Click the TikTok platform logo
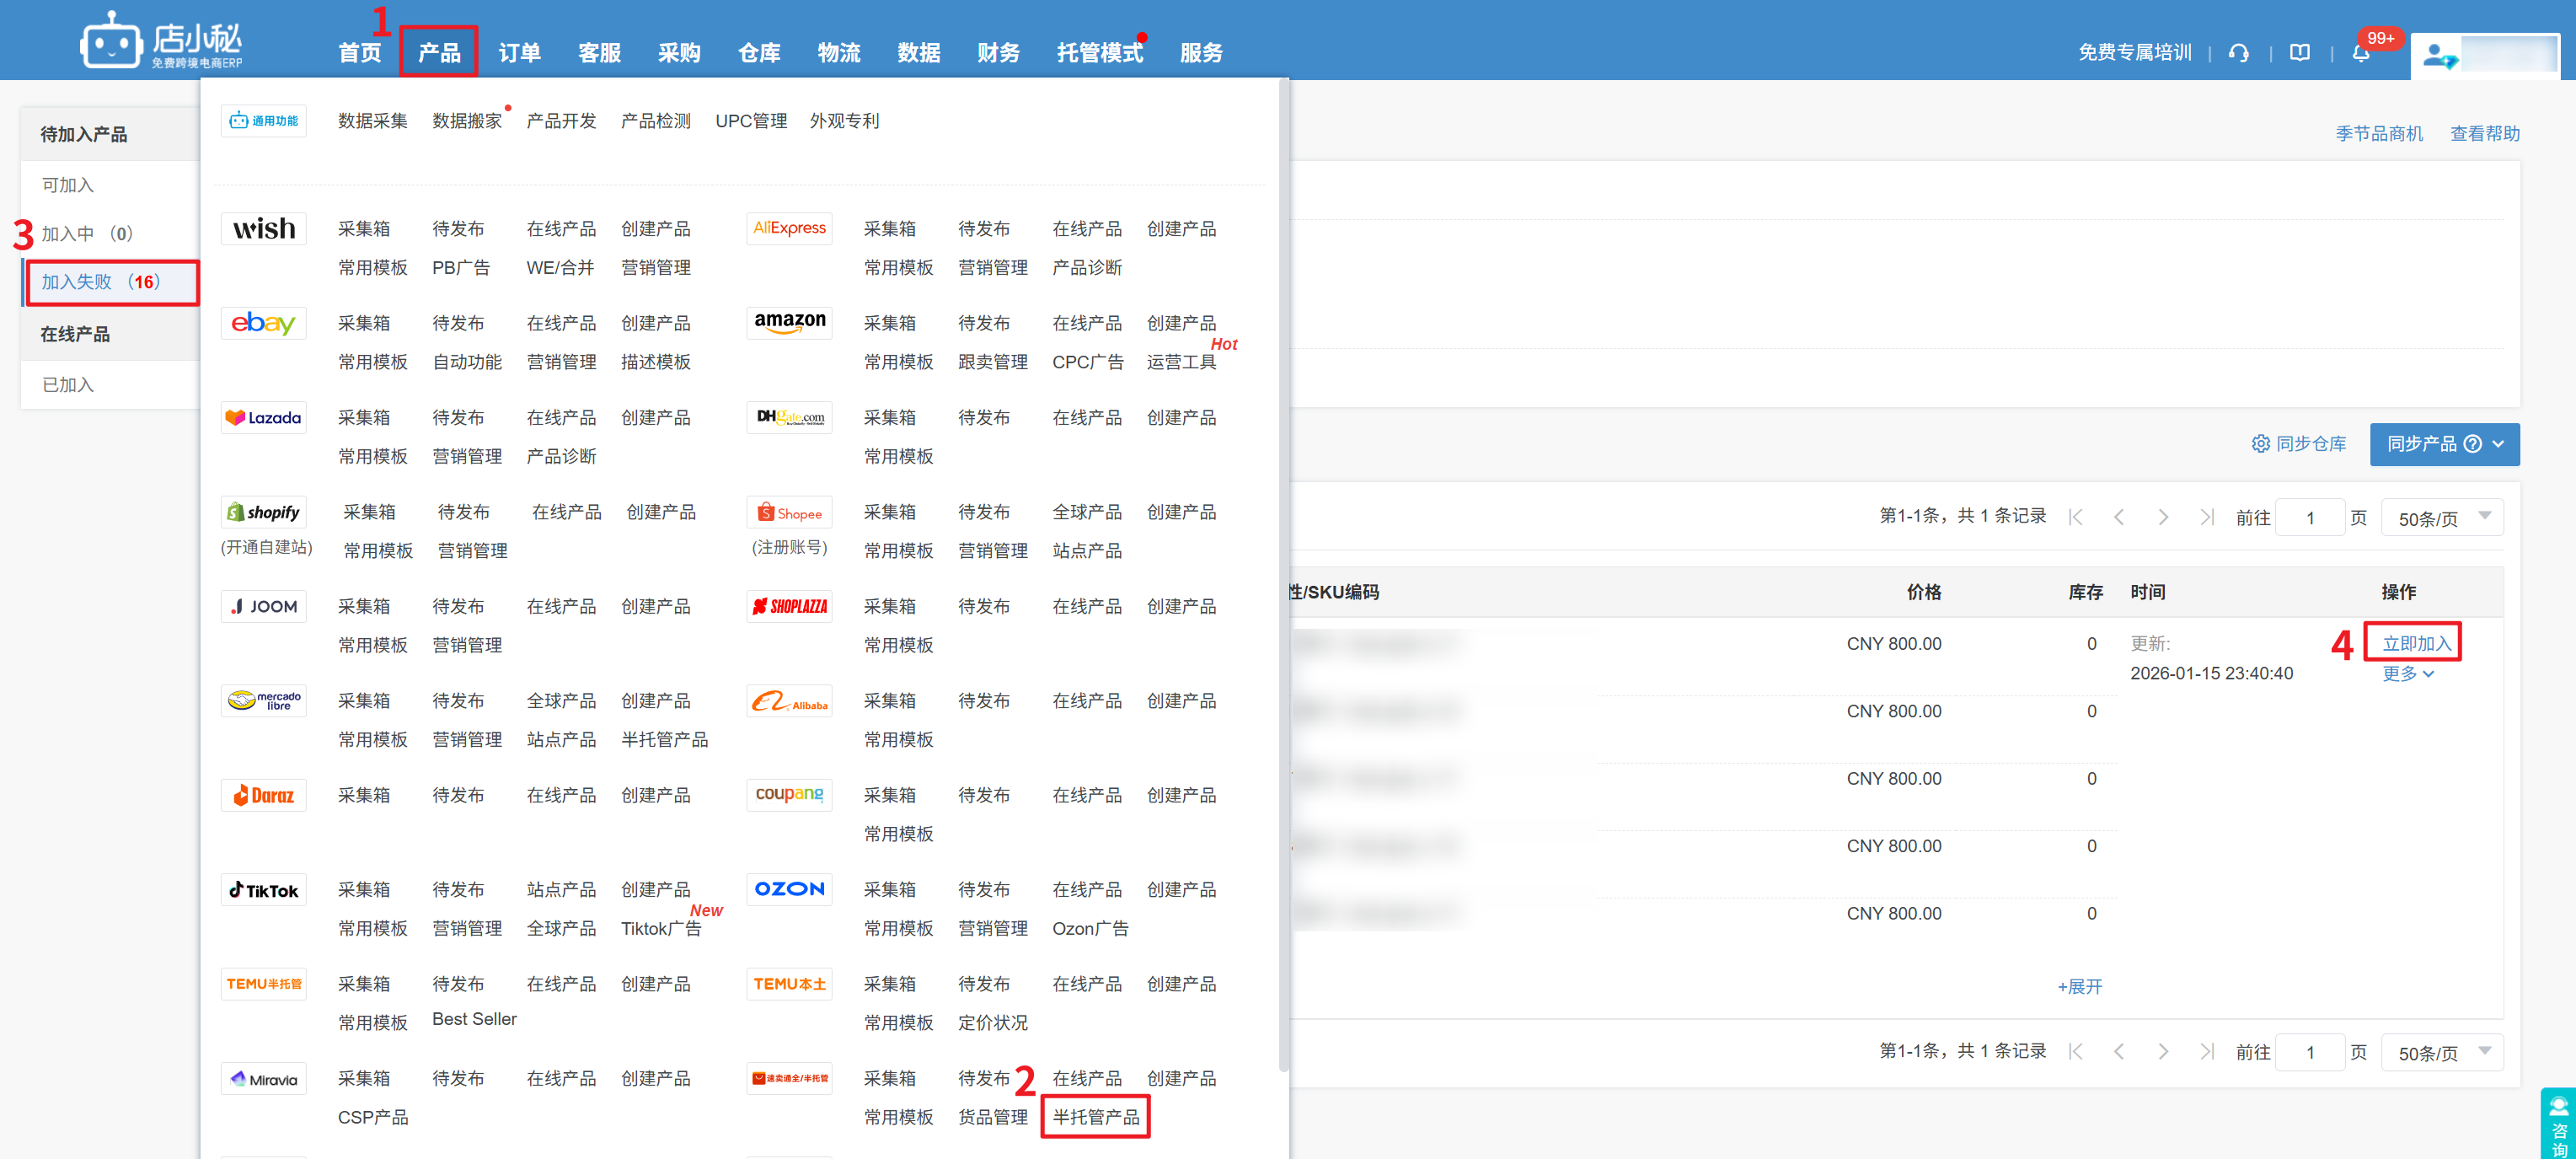2576x1159 pixels. (x=264, y=890)
